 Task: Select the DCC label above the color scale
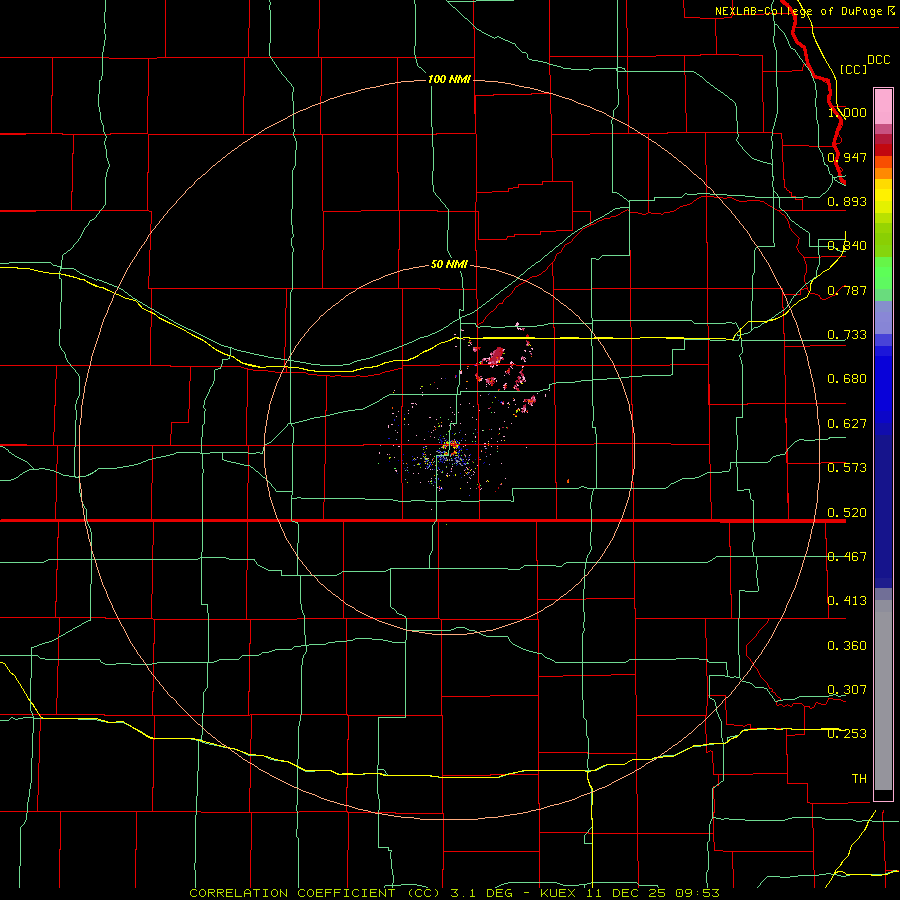click(x=878, y=60)
